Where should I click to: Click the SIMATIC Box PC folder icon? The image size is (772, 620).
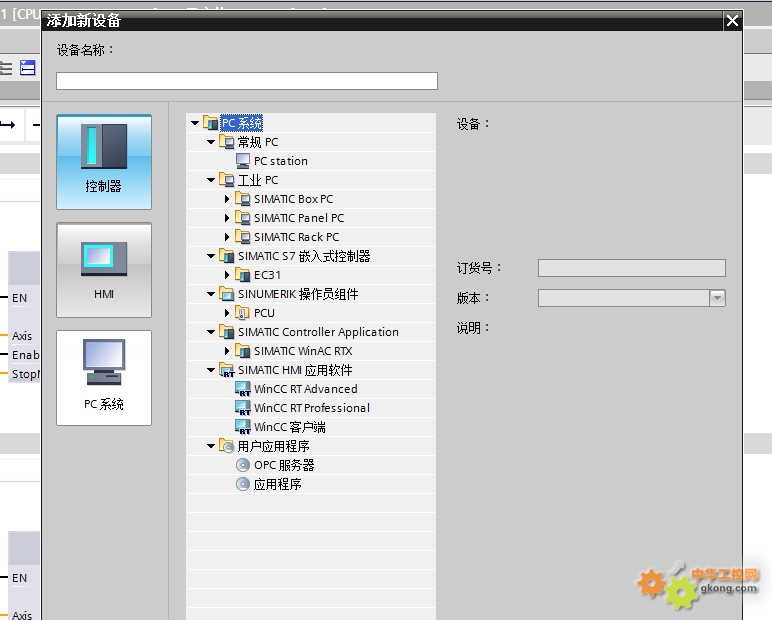[x=243, y=199]
